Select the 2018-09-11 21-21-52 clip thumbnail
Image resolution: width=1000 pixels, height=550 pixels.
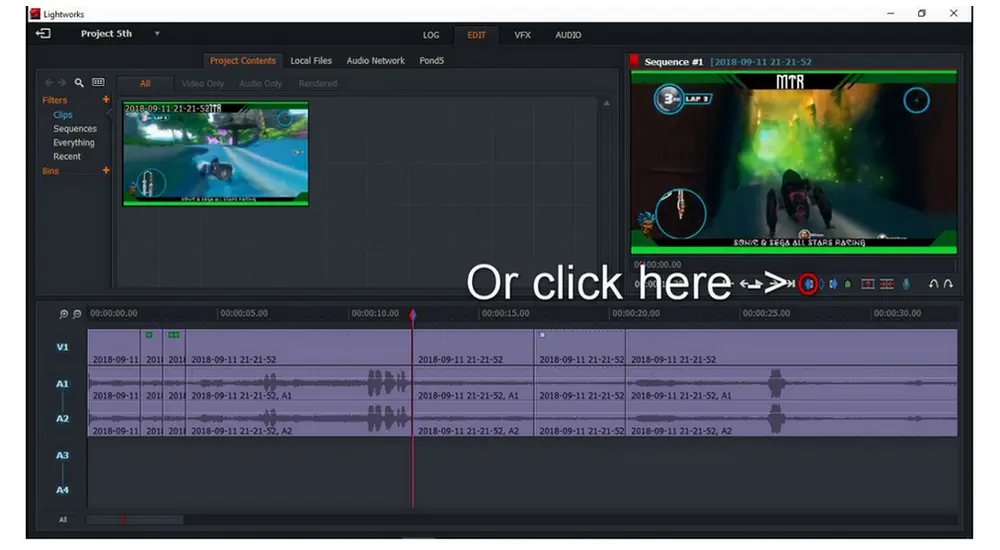216,154
